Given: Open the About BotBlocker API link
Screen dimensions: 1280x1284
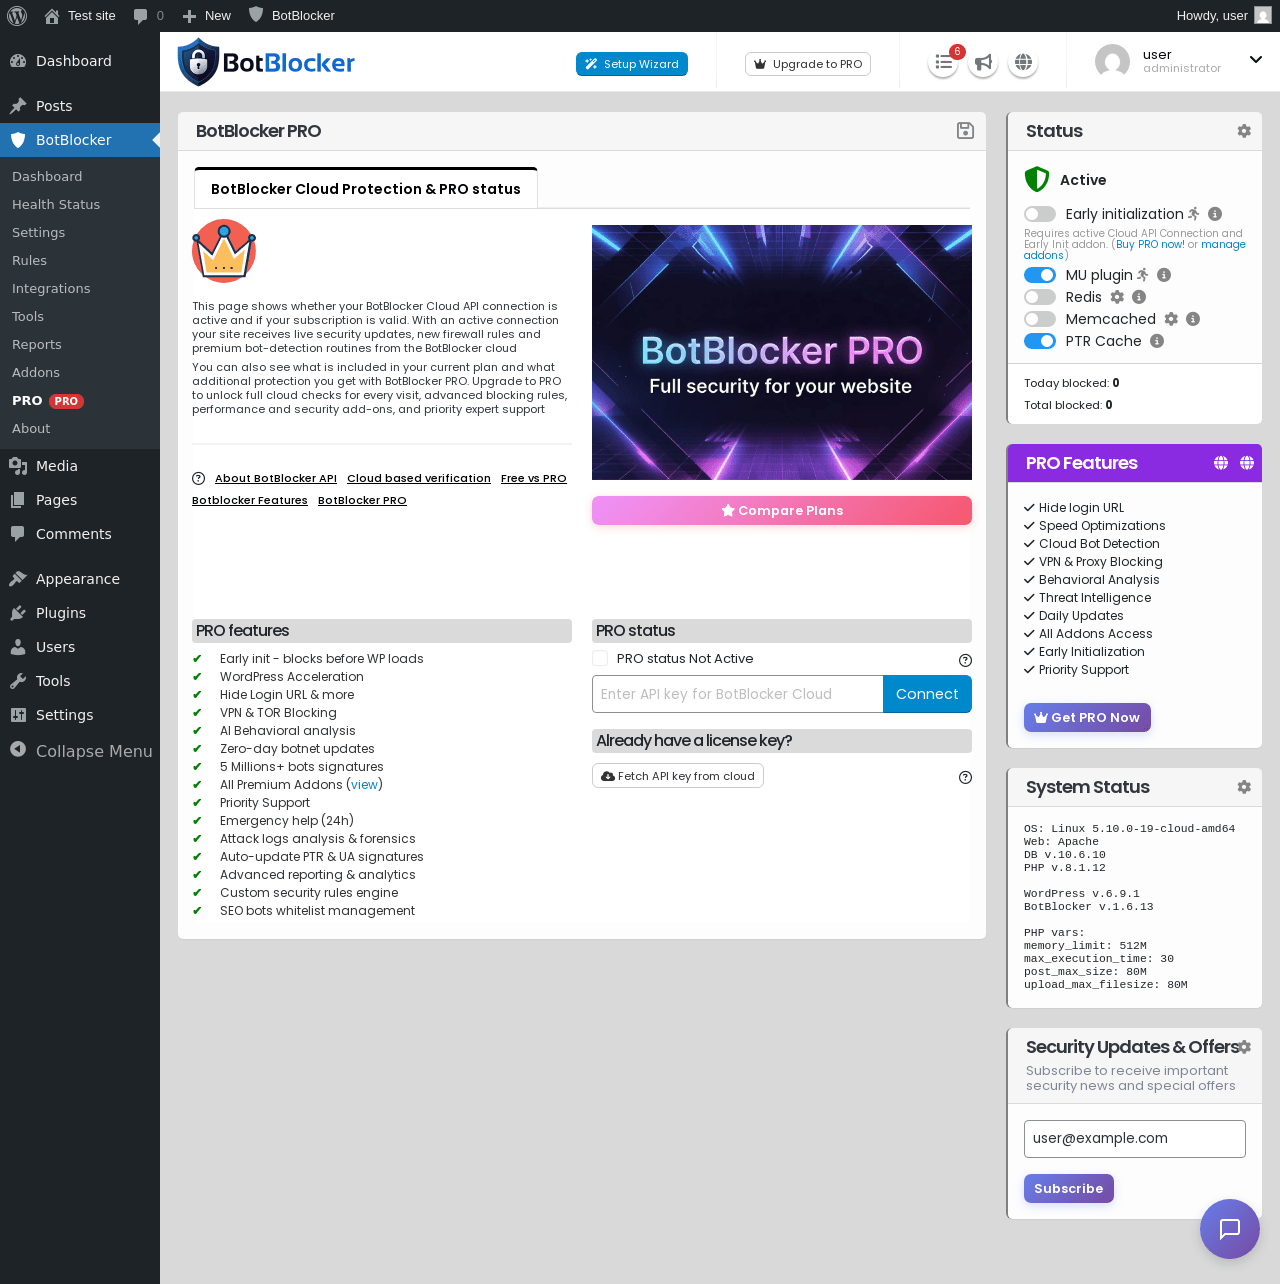Looking at the screenshot, I should pyautogui.click(x=276, y=479).
